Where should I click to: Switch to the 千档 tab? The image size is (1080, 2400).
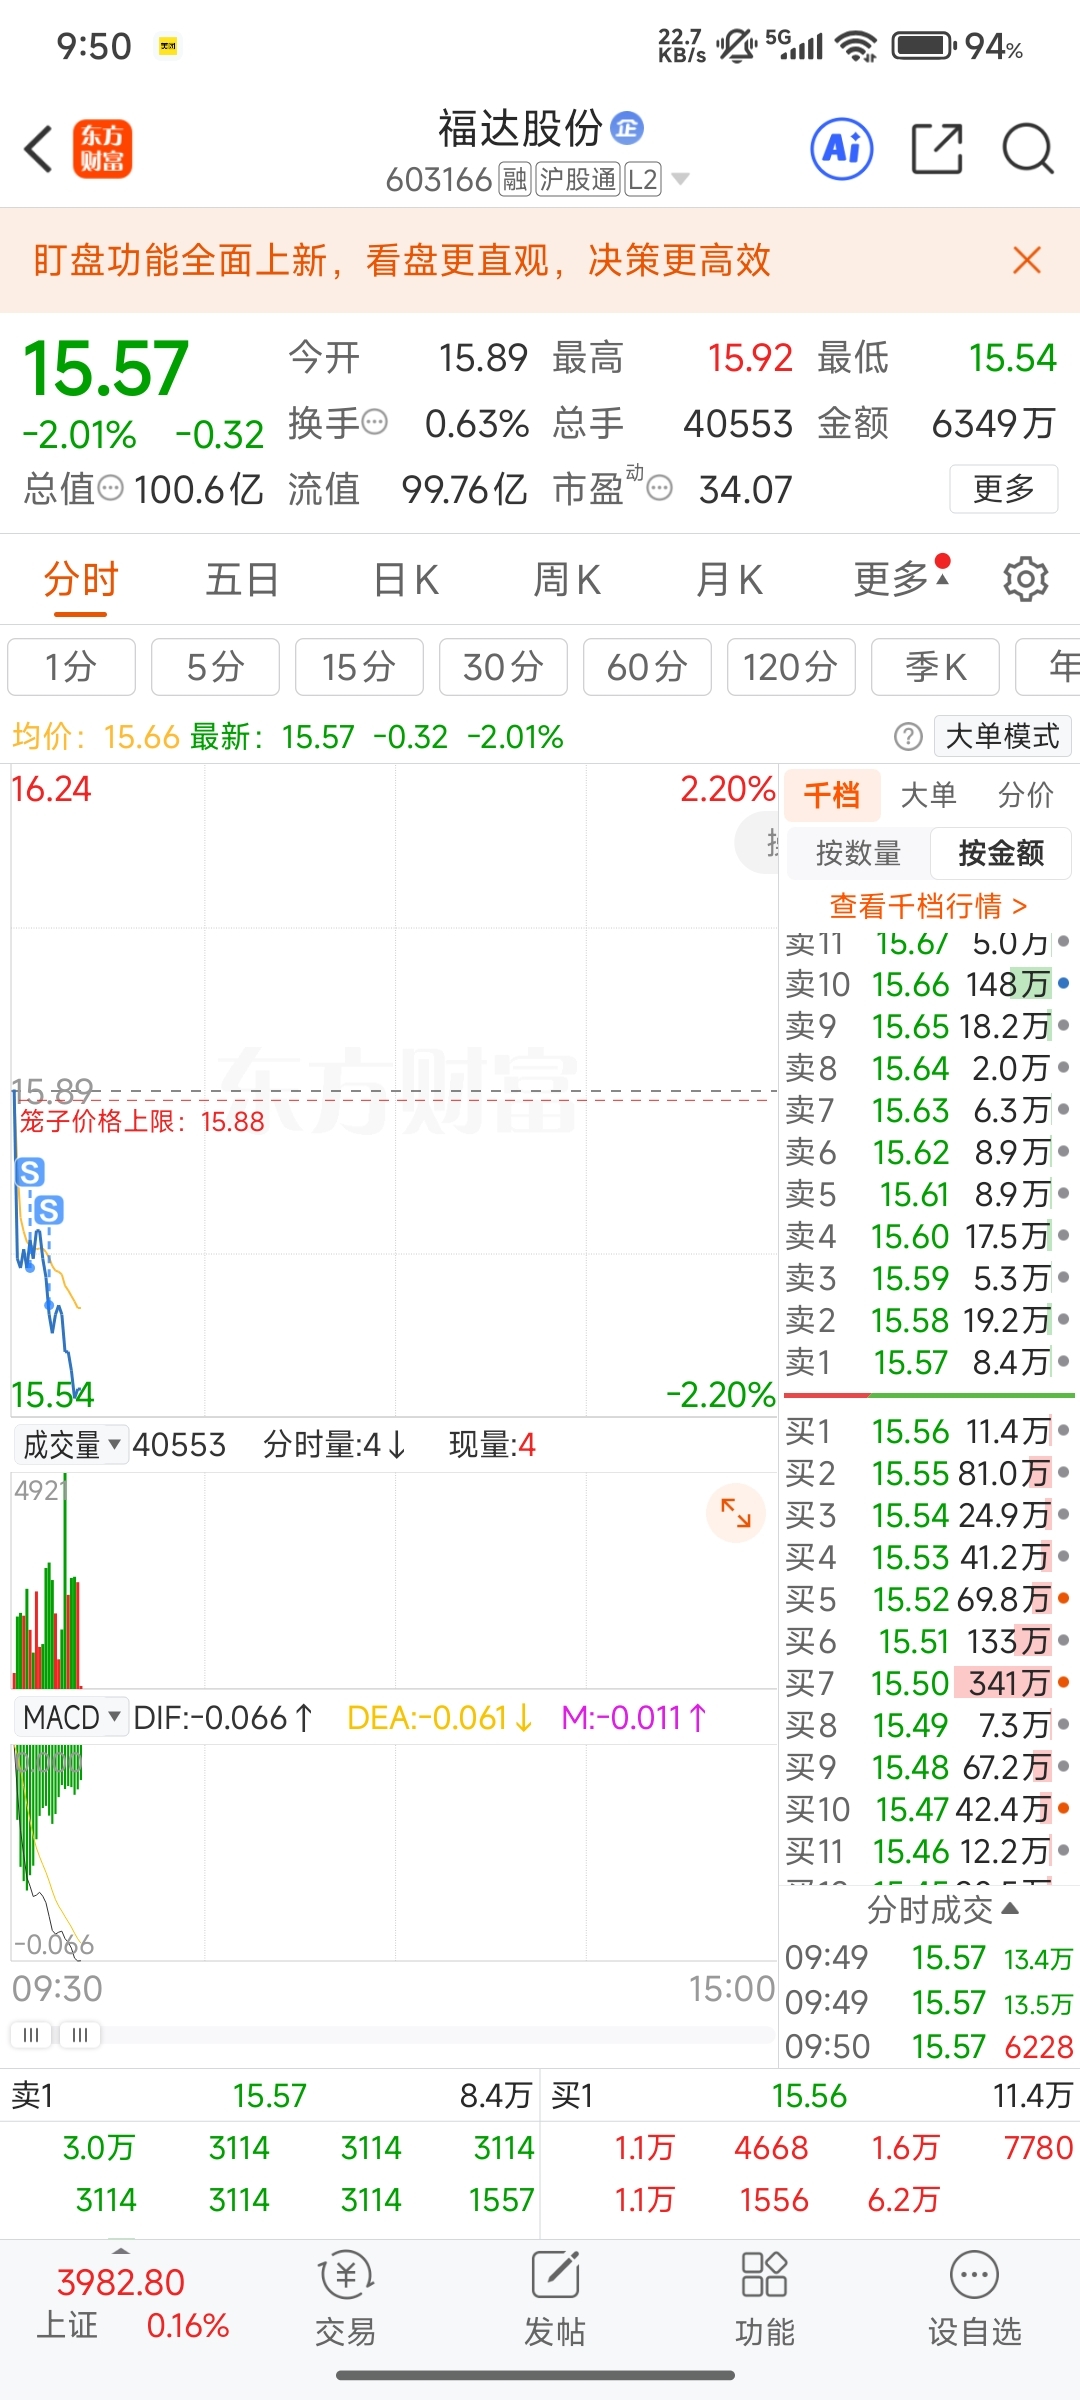(x=832, y=795)
